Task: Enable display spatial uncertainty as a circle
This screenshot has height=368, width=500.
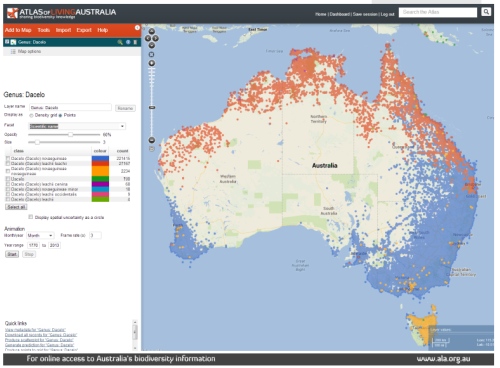Action: pos(31,217)
